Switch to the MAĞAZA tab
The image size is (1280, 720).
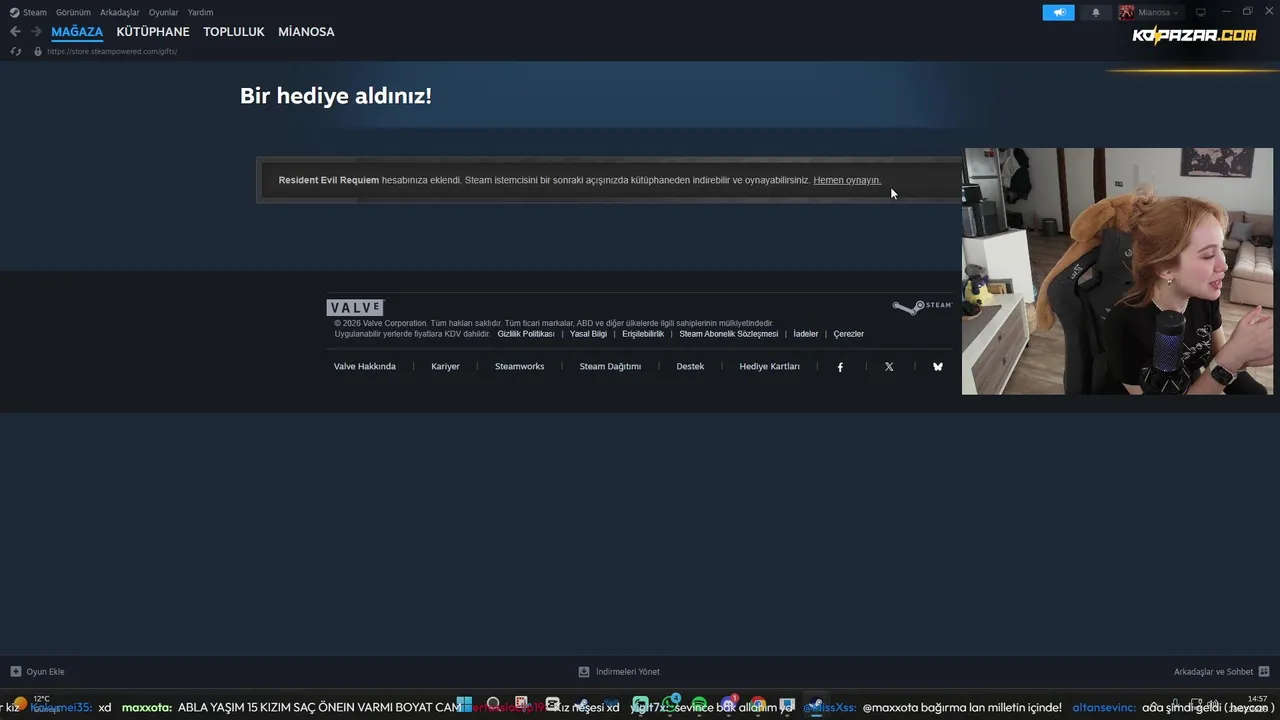coord(77,32)
